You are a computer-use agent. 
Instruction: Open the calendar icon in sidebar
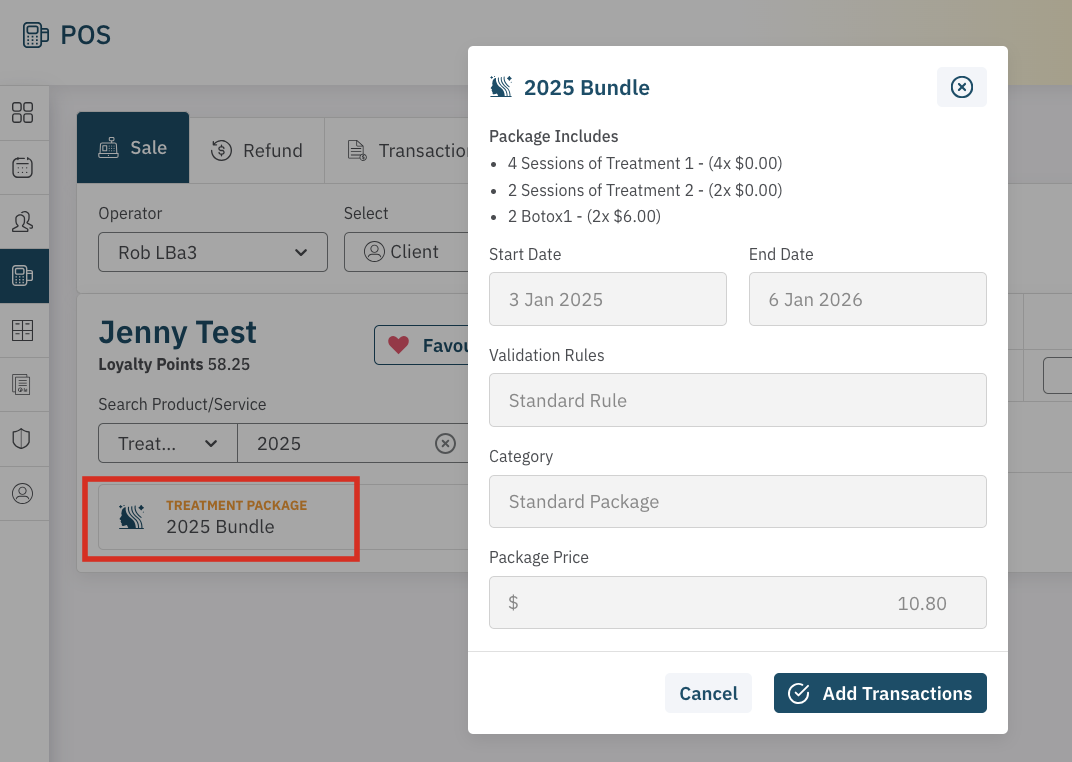[x=22, y=167]
